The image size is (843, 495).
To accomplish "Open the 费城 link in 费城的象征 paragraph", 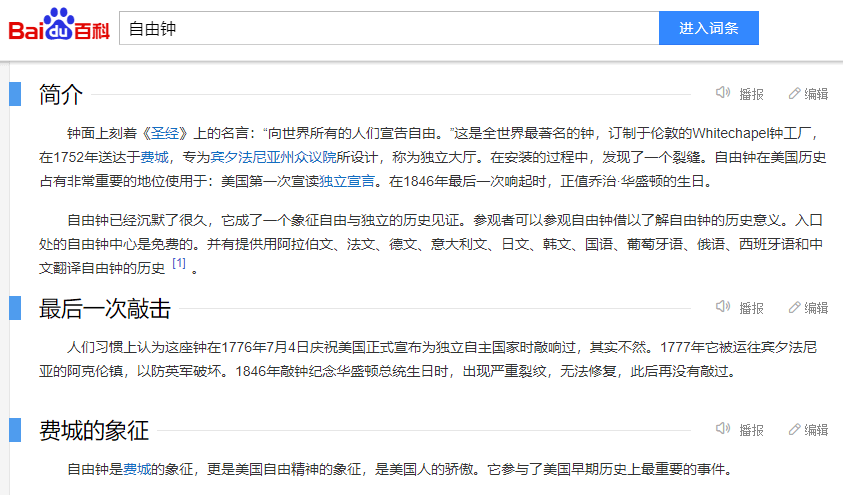I will point(137,469).
